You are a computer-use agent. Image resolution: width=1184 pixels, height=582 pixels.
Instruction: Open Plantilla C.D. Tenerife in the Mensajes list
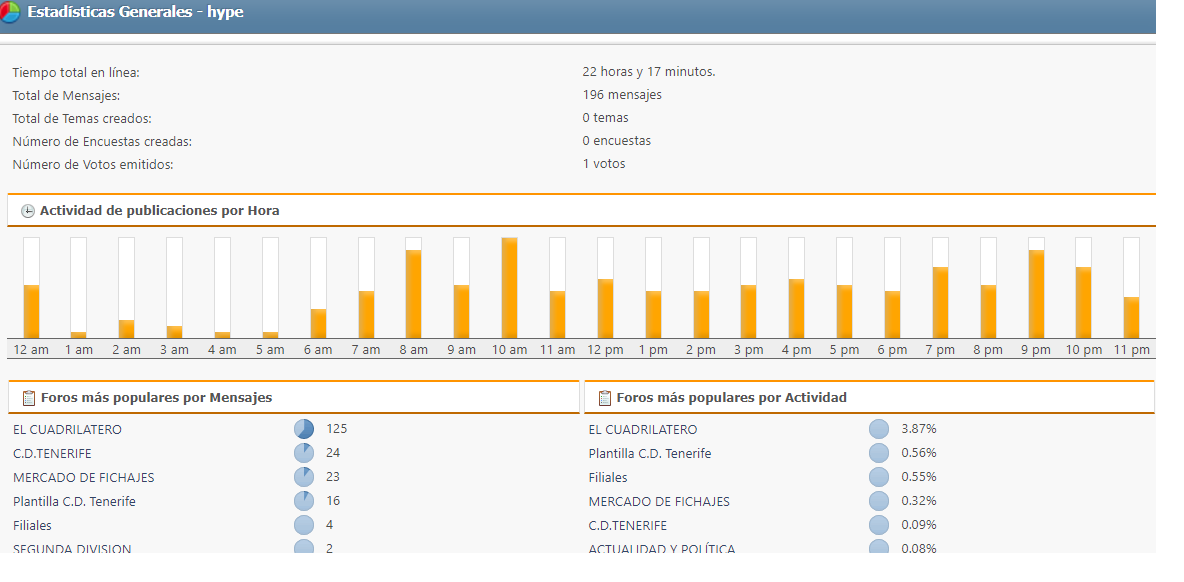74,501
